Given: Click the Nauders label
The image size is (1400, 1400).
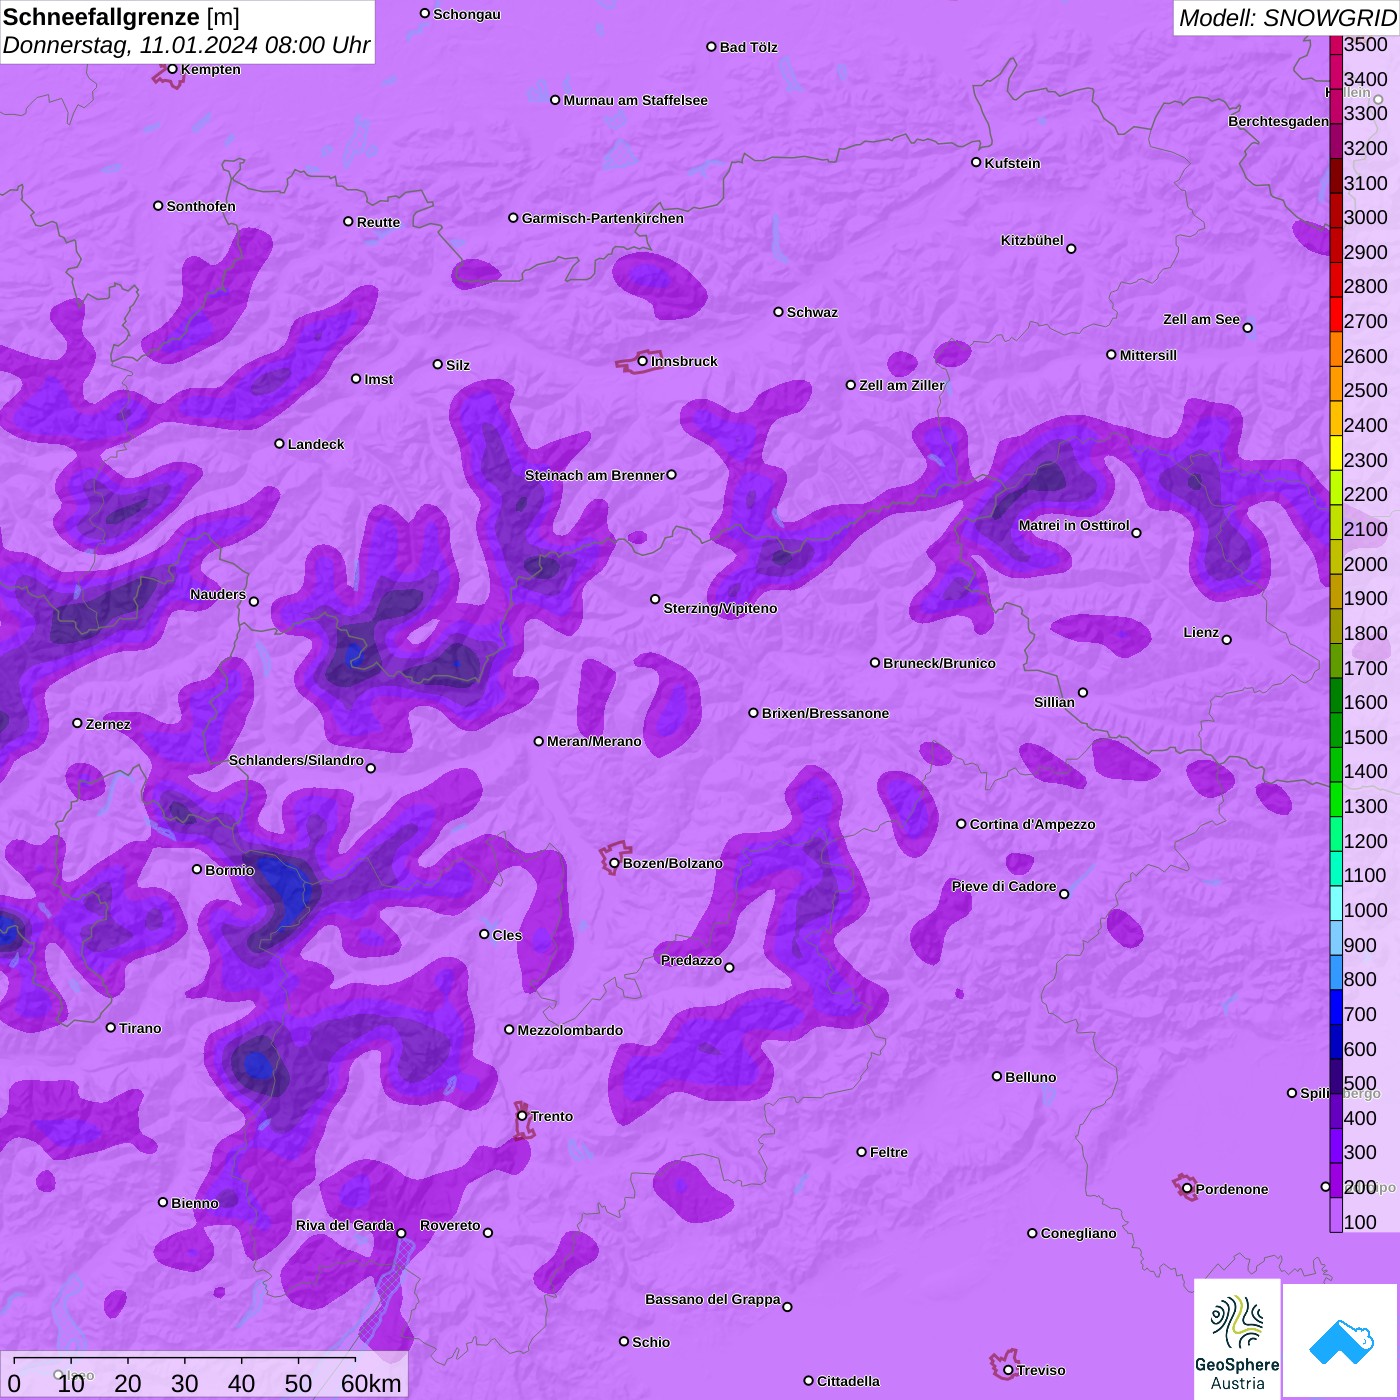Looking at the screenshot, I should pyautogui.click(x=218, y=594).
